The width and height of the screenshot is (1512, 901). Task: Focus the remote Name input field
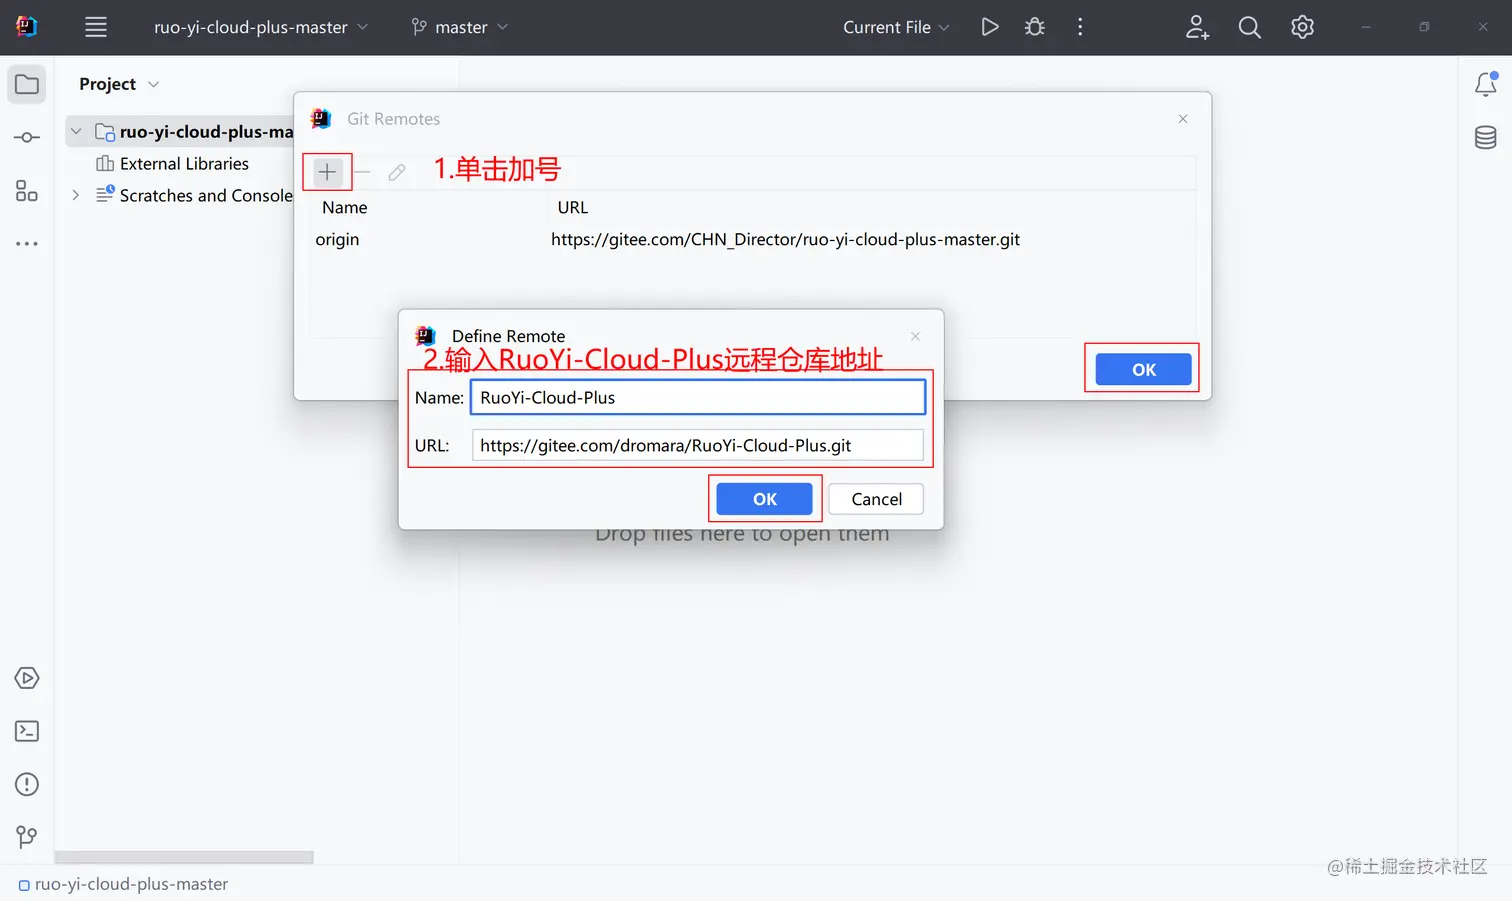[x=698, y=397]
